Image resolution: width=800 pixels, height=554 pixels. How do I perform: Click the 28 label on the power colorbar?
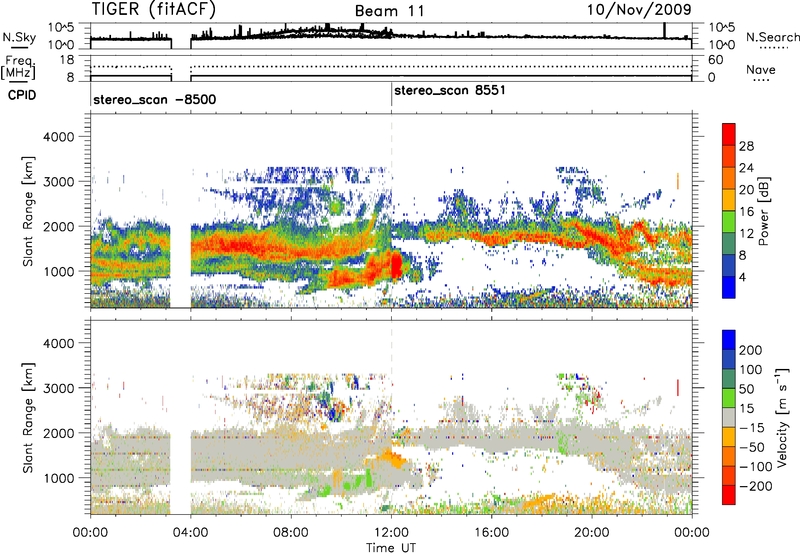[x=746, y=146]
